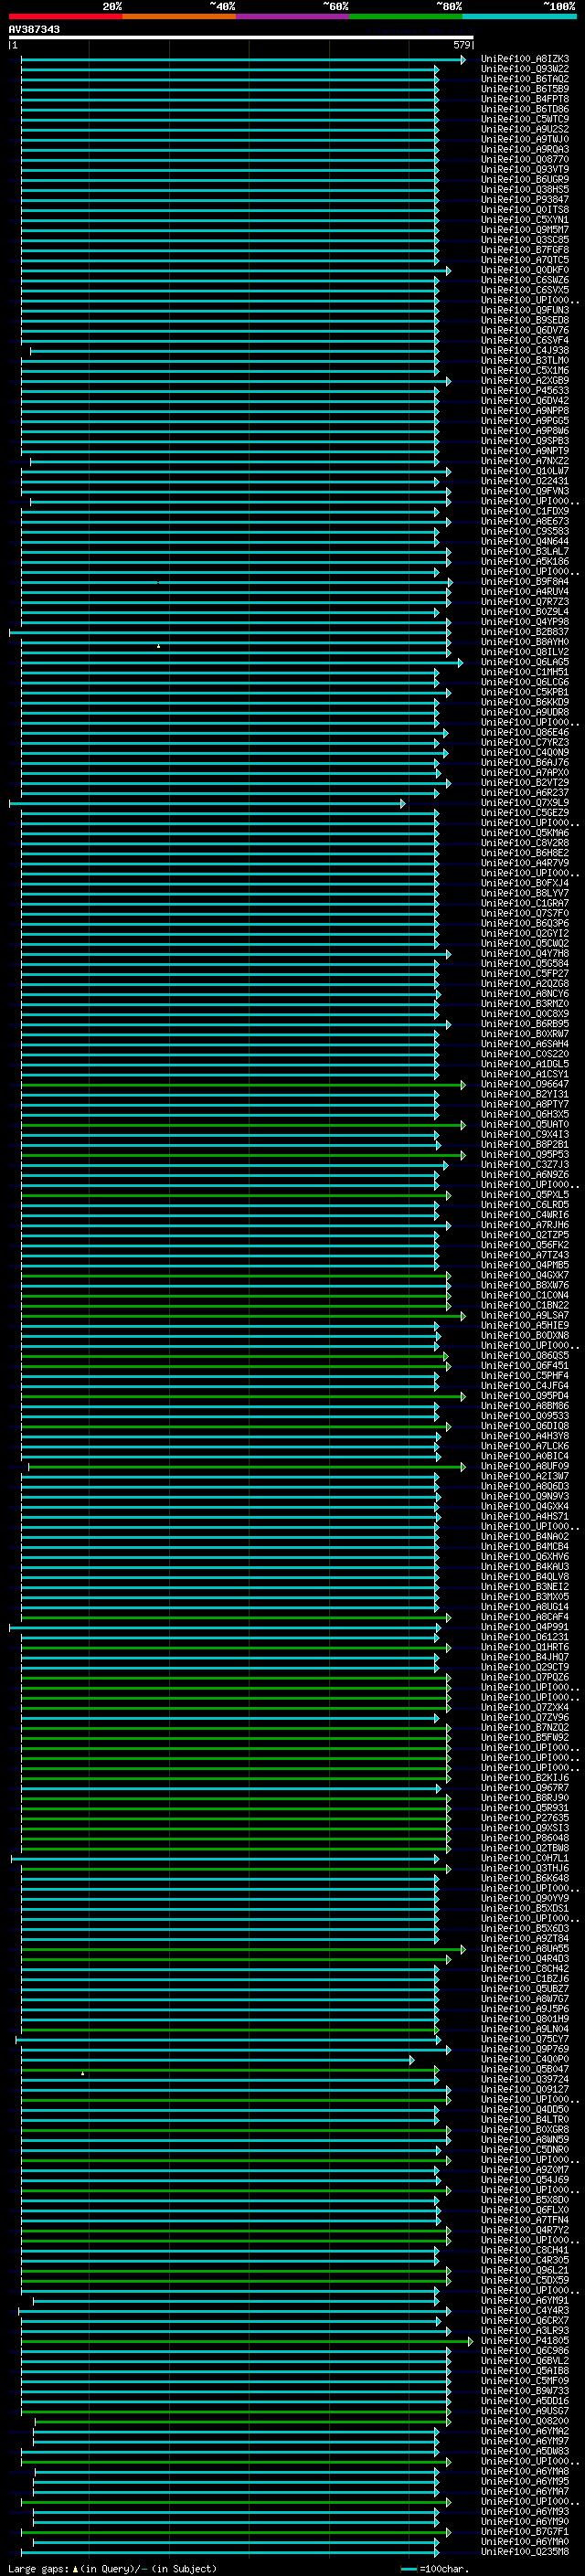Image resolution: width=585 pixels, height=2576 pixels.
Task: Open UniRef100_Q9FUN3 subject
Action: pos(525,311)
